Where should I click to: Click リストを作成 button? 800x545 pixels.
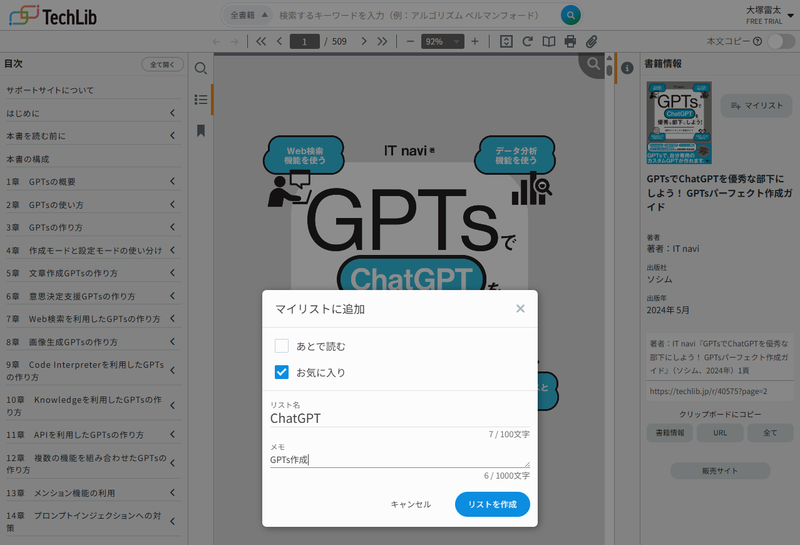point(492,504)
